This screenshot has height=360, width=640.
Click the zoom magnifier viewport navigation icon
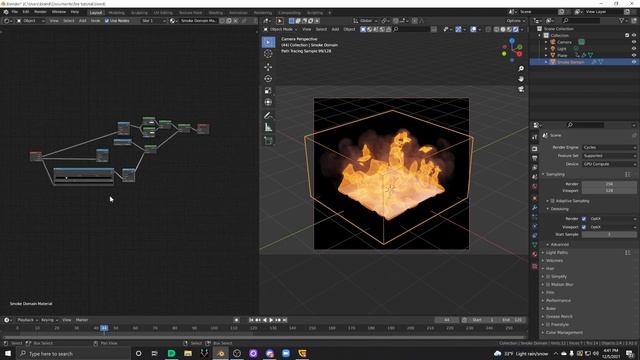[x=521, y=69]
